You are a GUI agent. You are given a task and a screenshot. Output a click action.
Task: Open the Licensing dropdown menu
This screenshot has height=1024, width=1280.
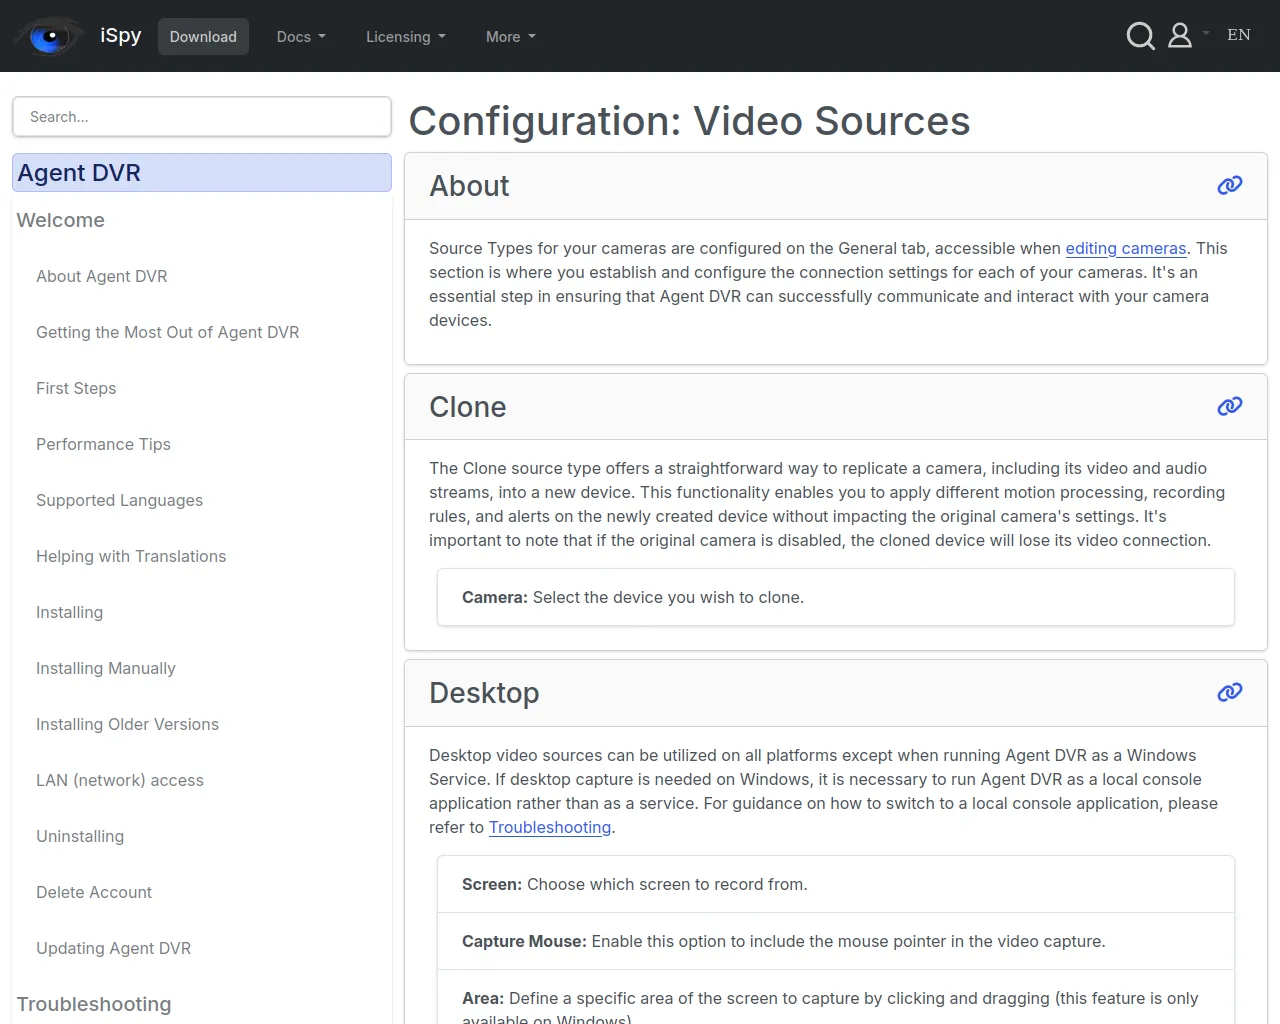coord(405,37)
